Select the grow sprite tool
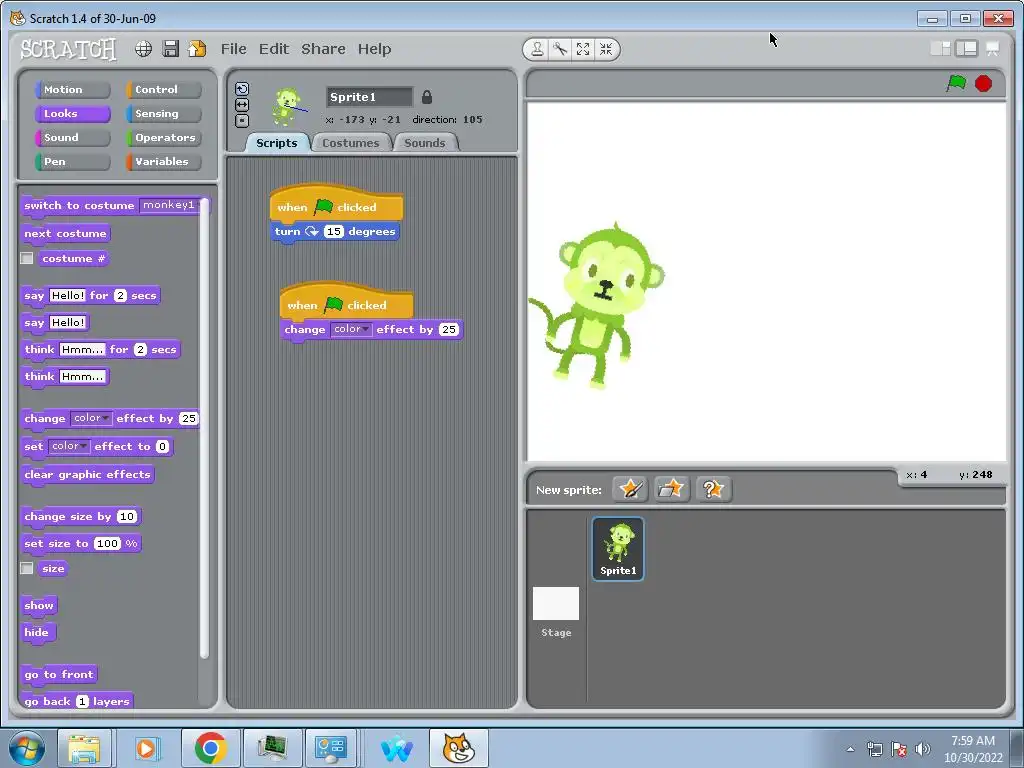This screenshot has height=768, width=1024. coord(583,49)
